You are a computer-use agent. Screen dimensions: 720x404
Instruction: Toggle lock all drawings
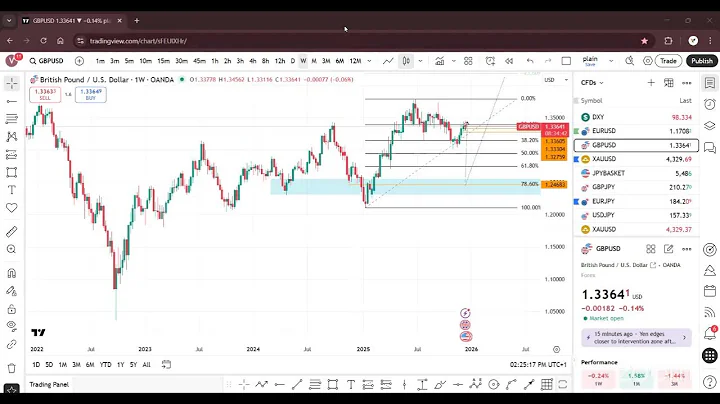pos(11,309)
